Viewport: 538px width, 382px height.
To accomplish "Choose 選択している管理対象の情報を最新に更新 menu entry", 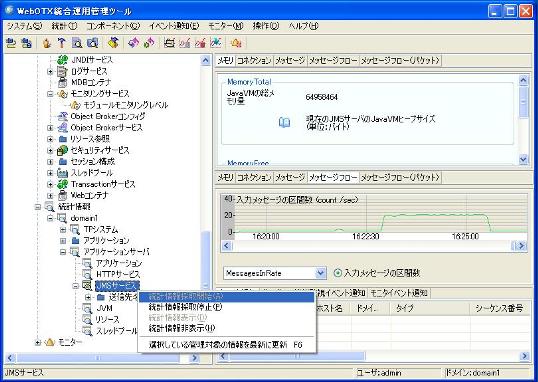I will [x=226, y=344].
